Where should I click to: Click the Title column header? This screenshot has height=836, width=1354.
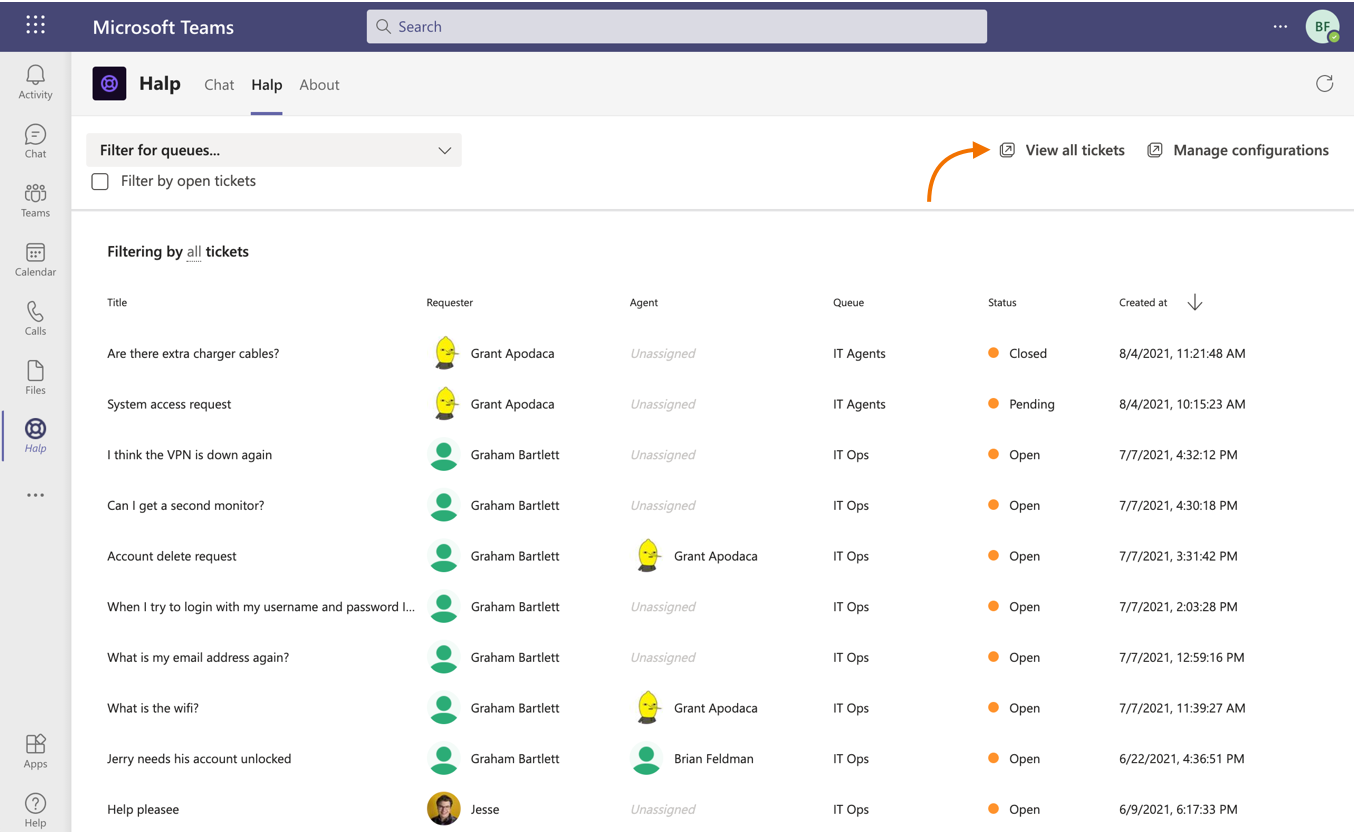click(x=117, y=302)
